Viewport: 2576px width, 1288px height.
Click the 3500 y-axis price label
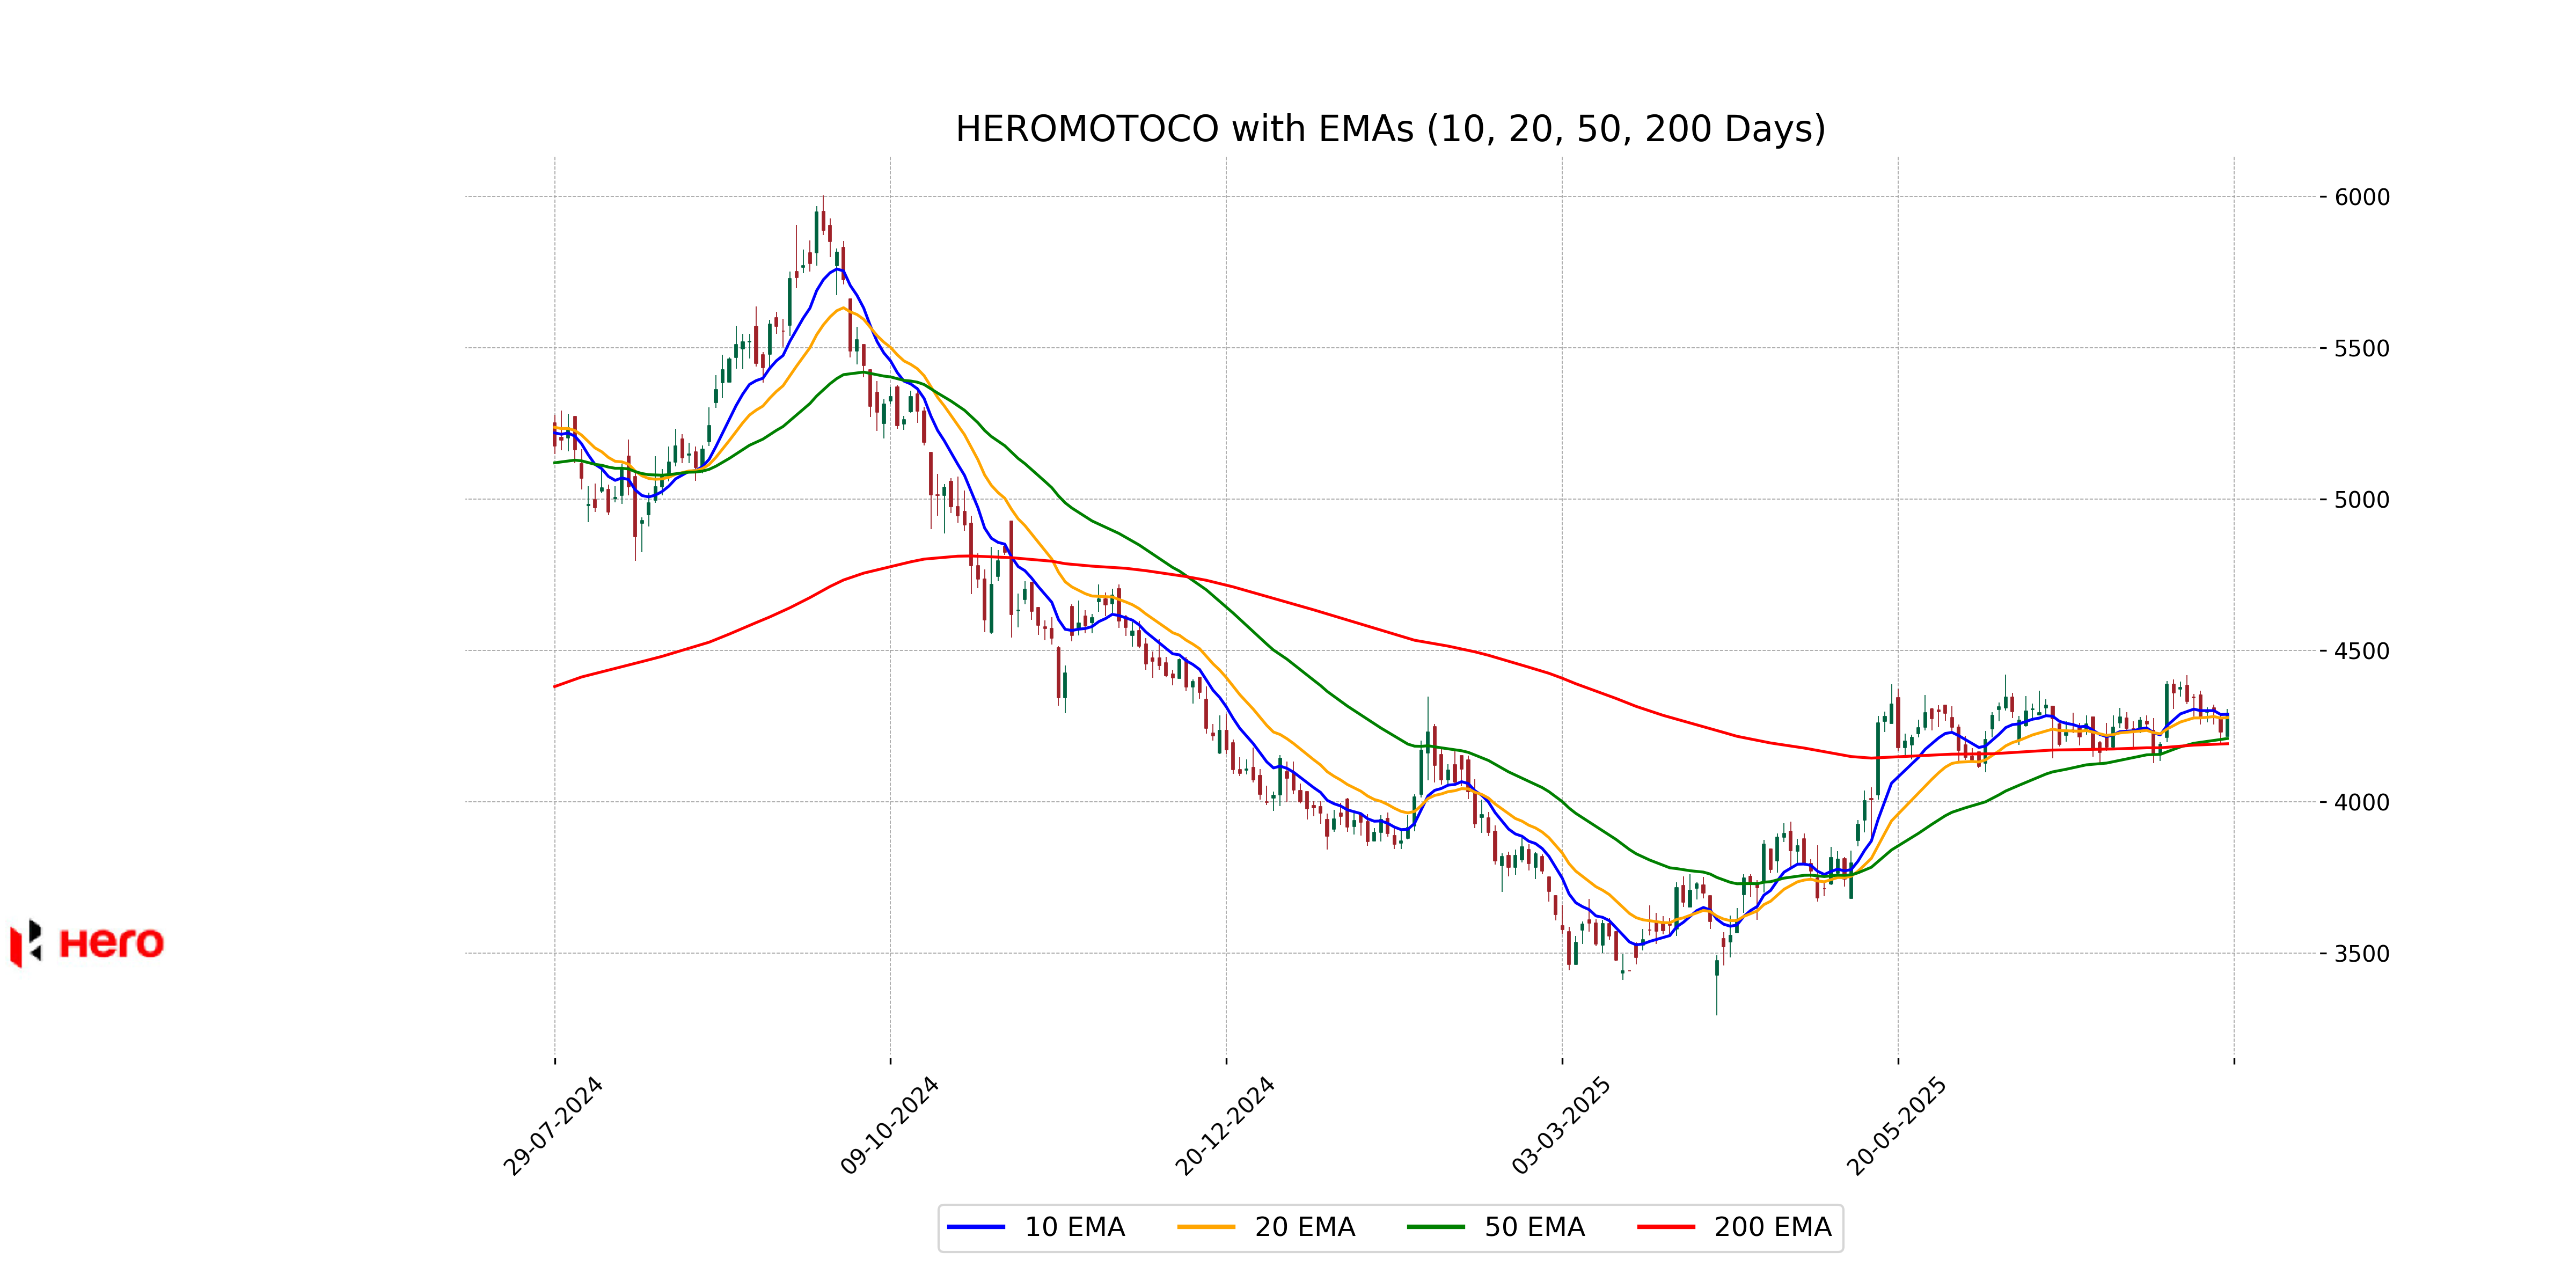point(2361,954)
